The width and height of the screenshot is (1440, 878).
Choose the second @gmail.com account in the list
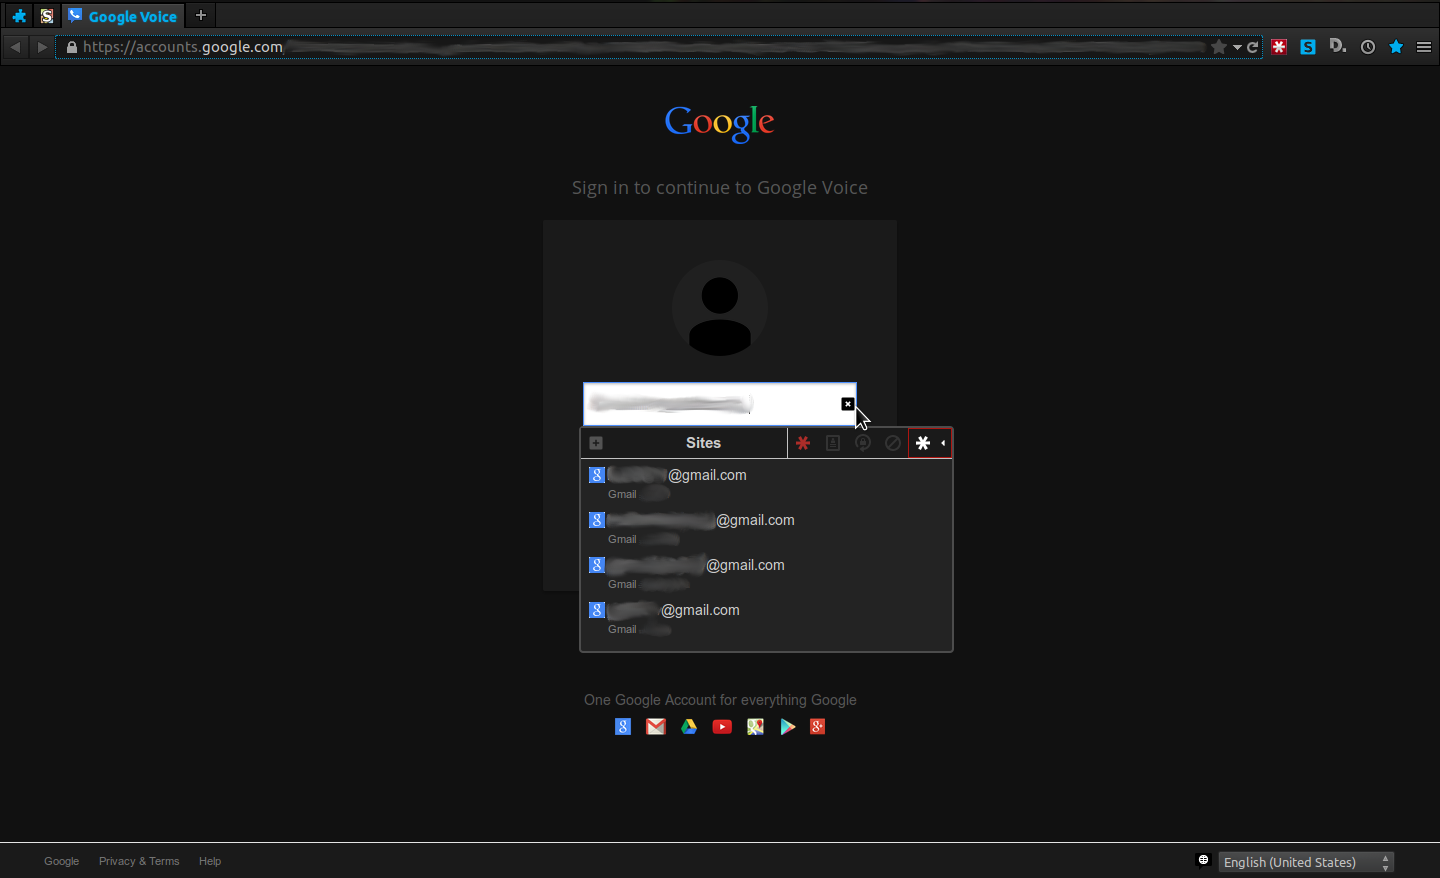tap(766, 528)
